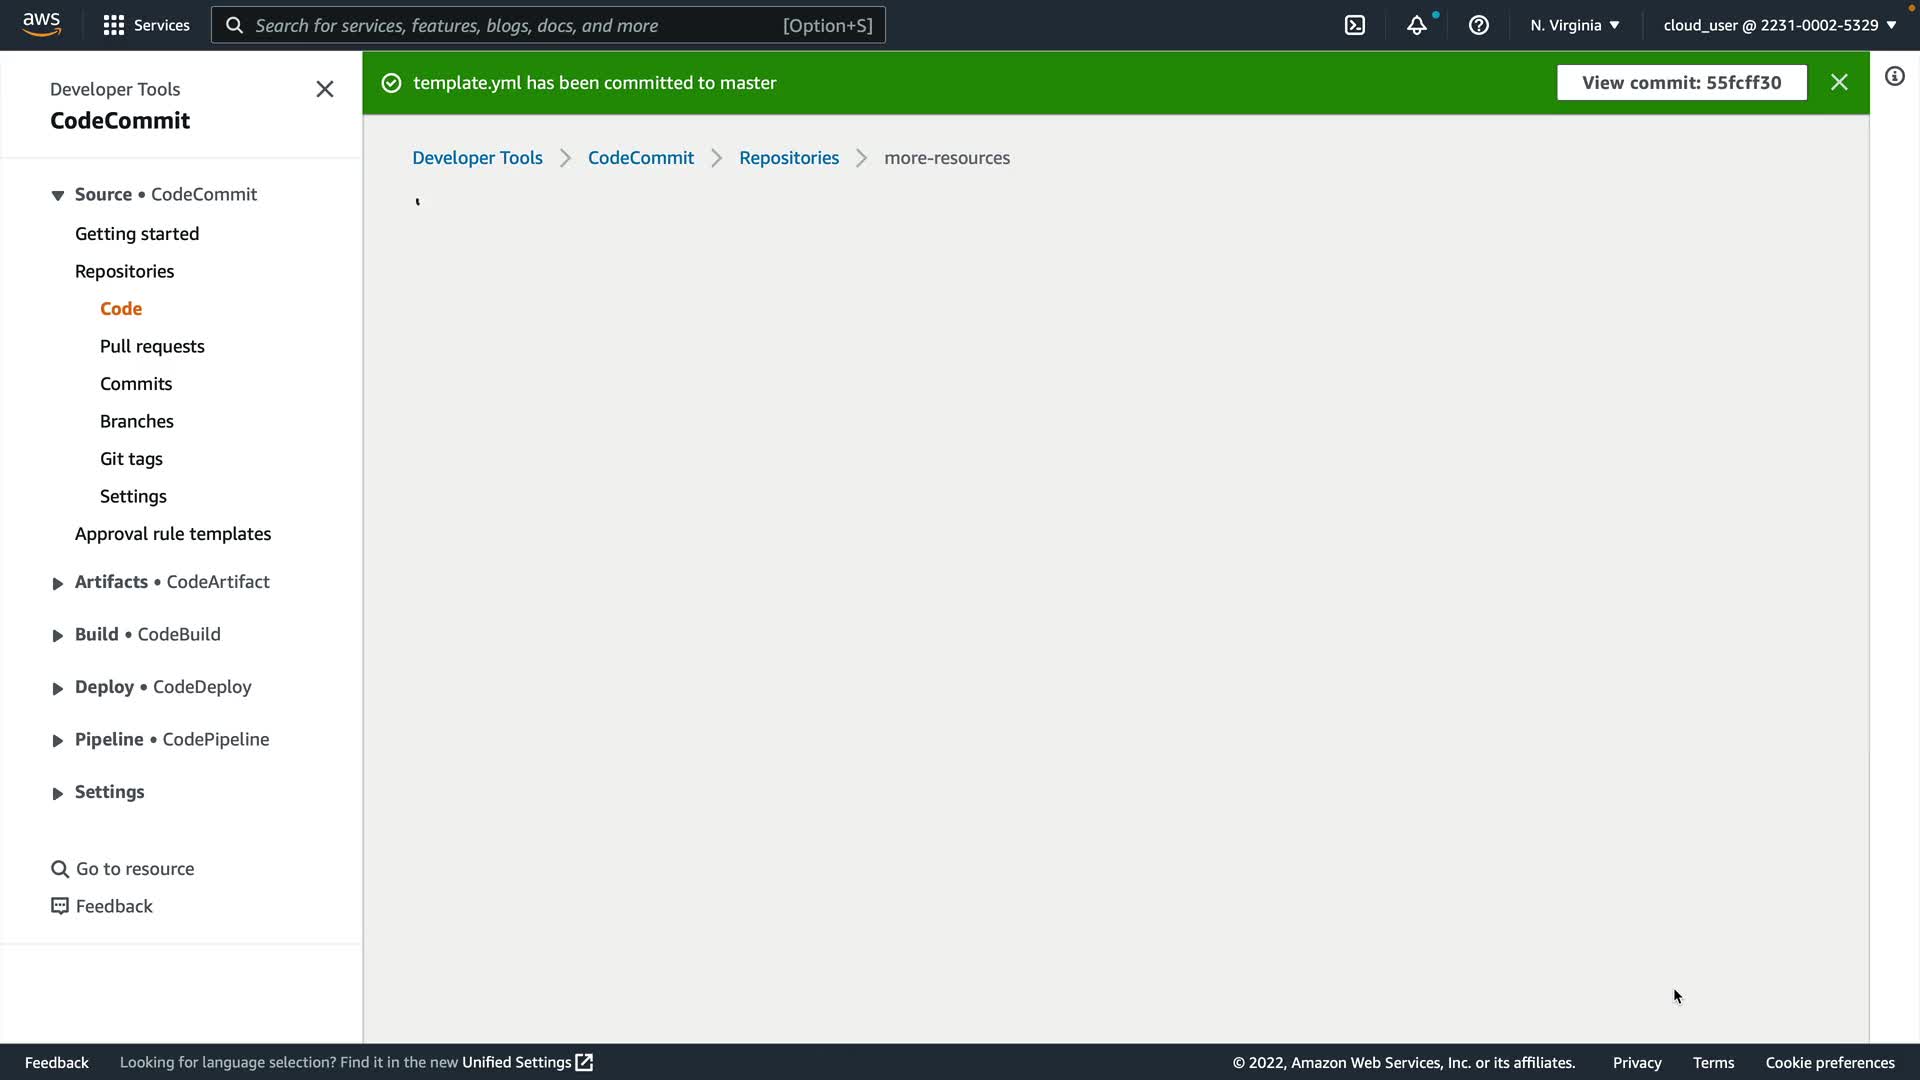Dismiss the green success banner
The height and width of the screenshot is (1080, 1920).
(x=1839, y=83)
